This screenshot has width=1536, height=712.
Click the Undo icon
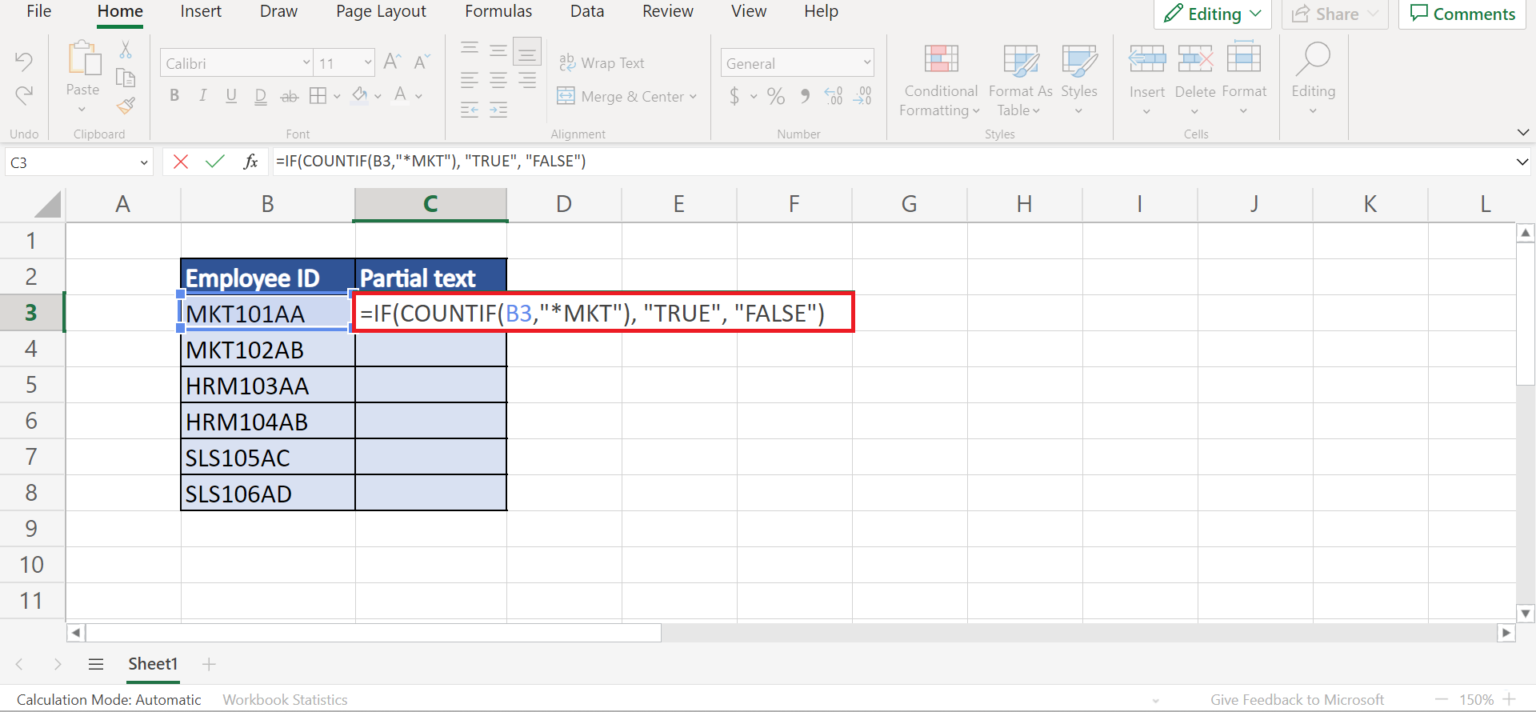click(24, 62)
